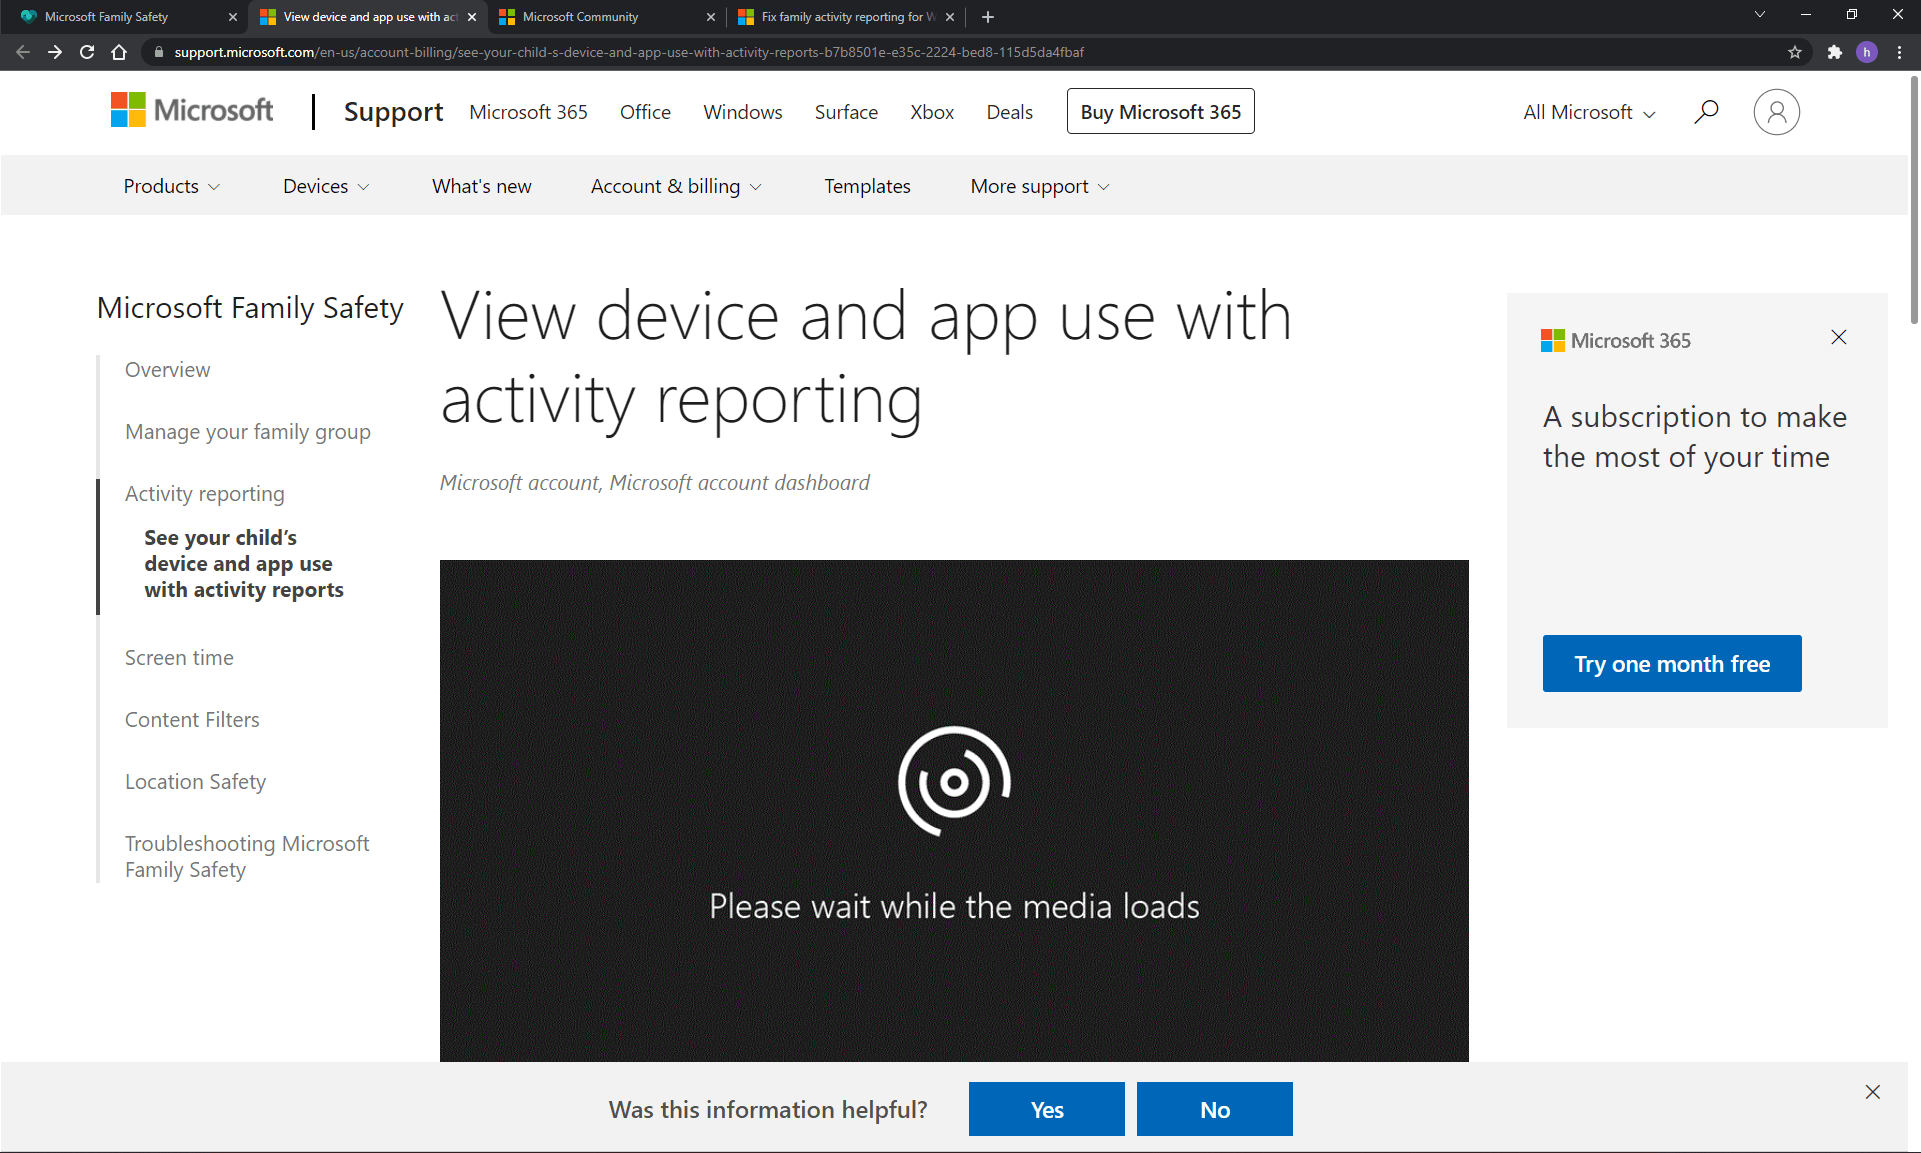The width and height of the screenshot is (1921, 1153).
Task: Close the Microsoft 365 ad panel
Action: tap(1838, 338)
